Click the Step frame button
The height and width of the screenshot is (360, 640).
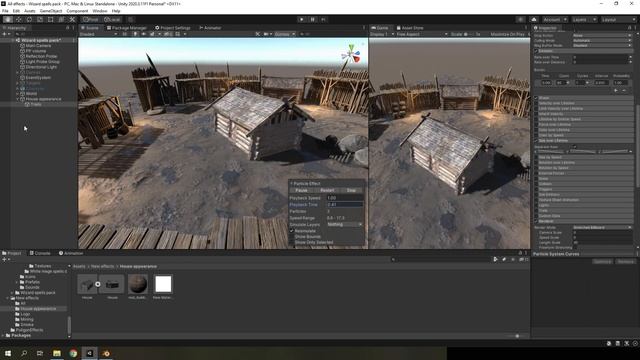(323, 19)
